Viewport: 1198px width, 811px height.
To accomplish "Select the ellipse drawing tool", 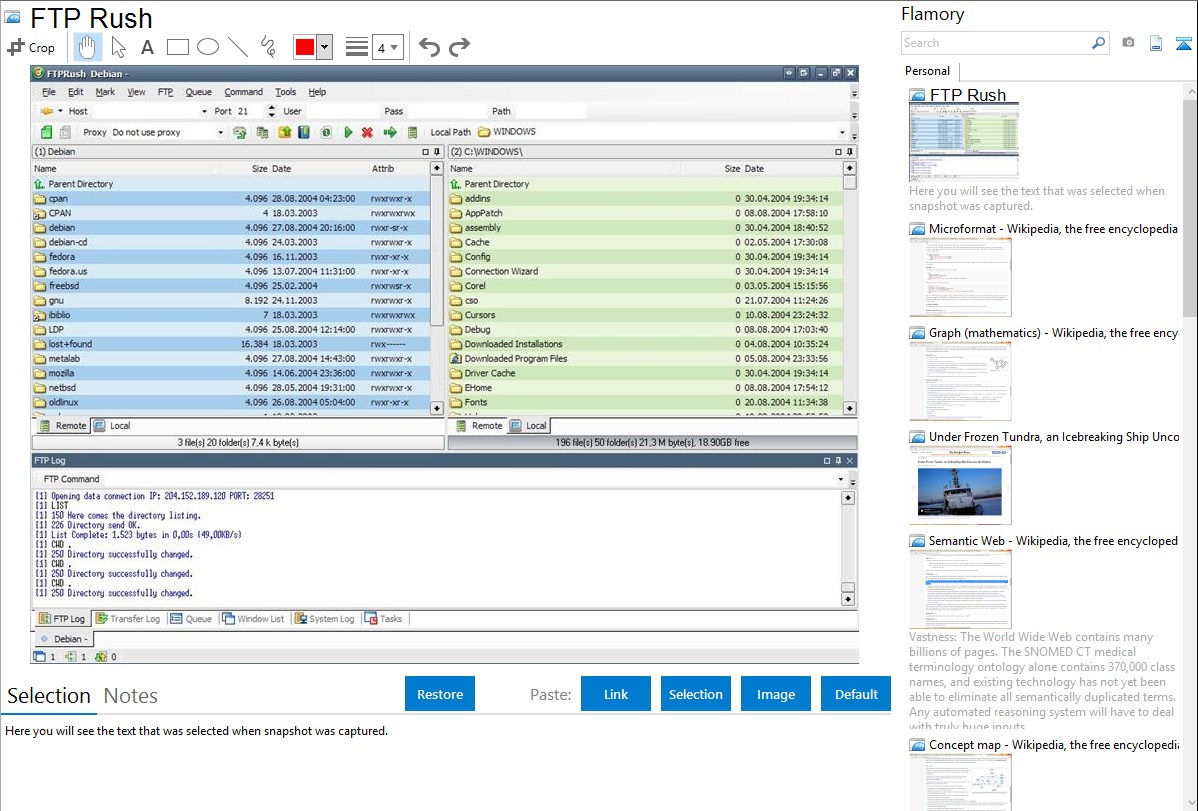I will tap(208, 47).
